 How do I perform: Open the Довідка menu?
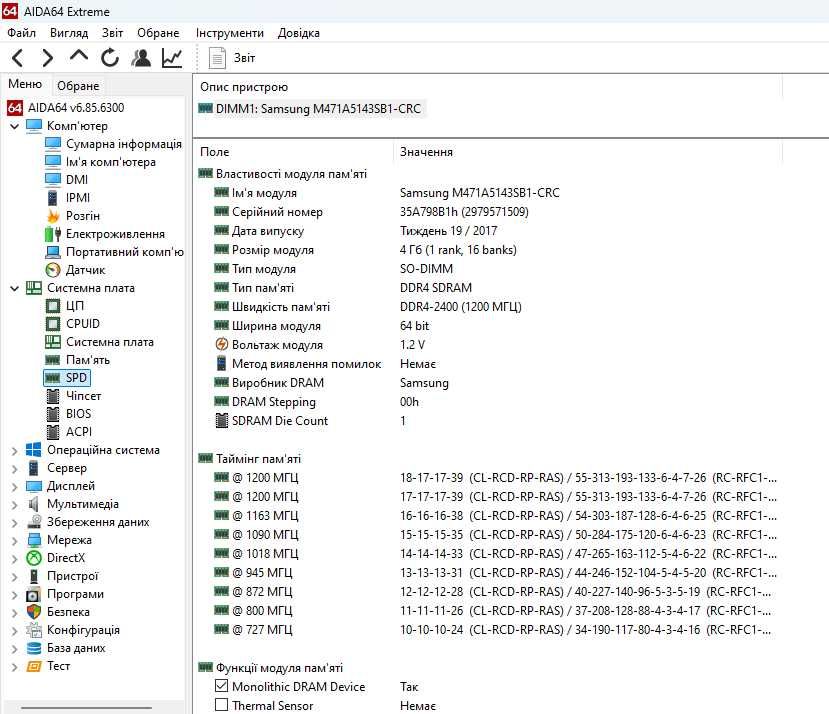click(x=299, y=33)
